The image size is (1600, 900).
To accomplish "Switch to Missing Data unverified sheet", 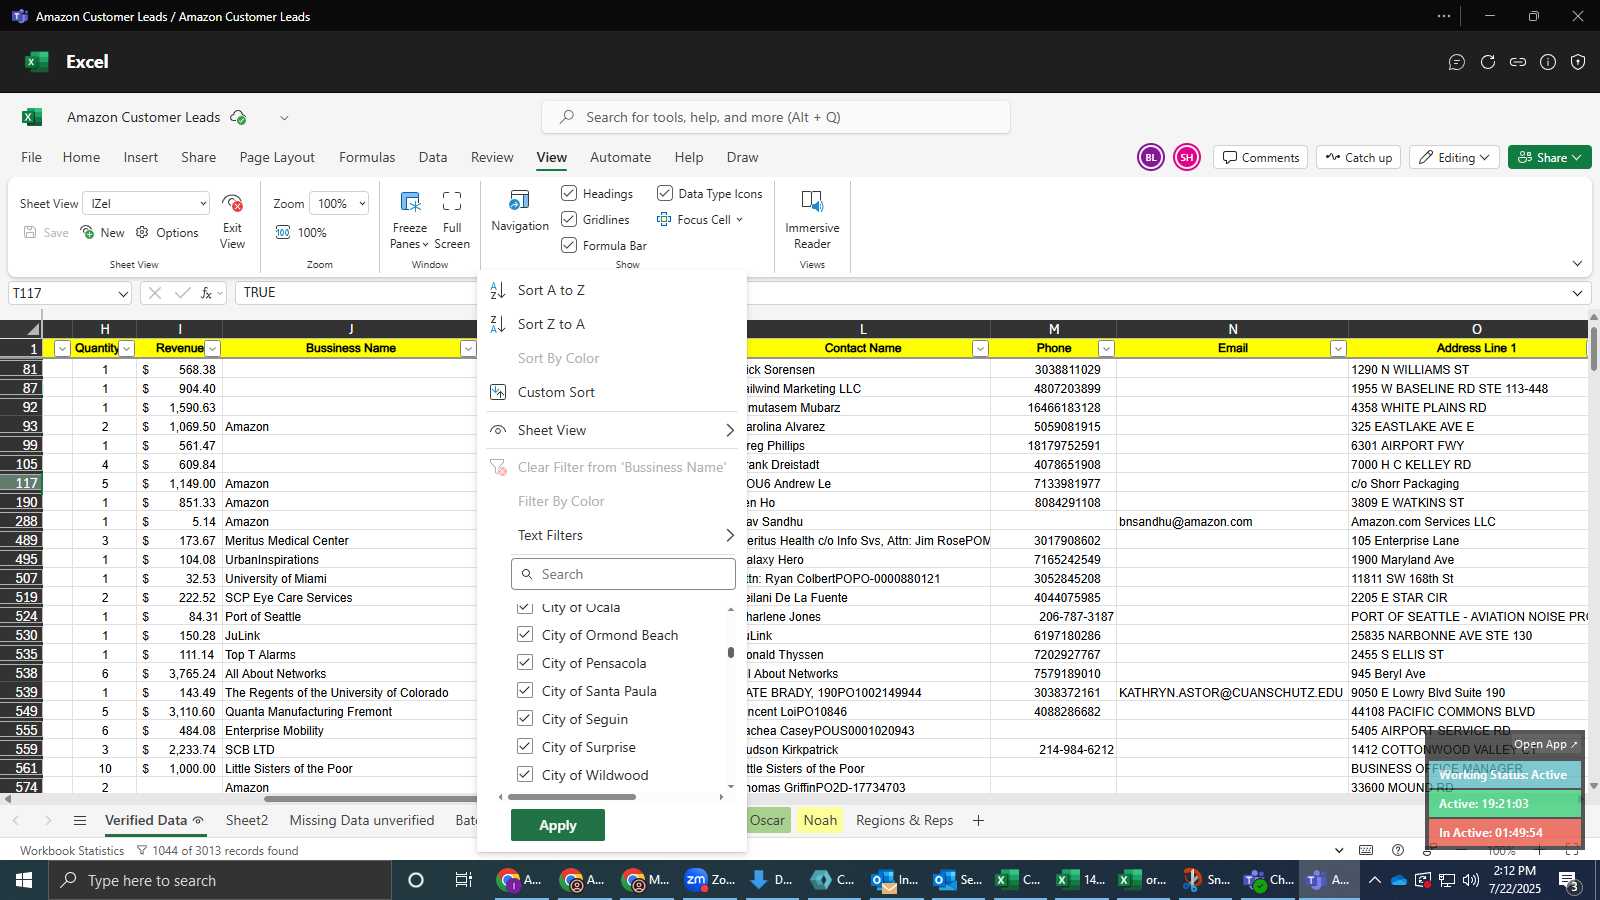I will click(x=362, y=820).
